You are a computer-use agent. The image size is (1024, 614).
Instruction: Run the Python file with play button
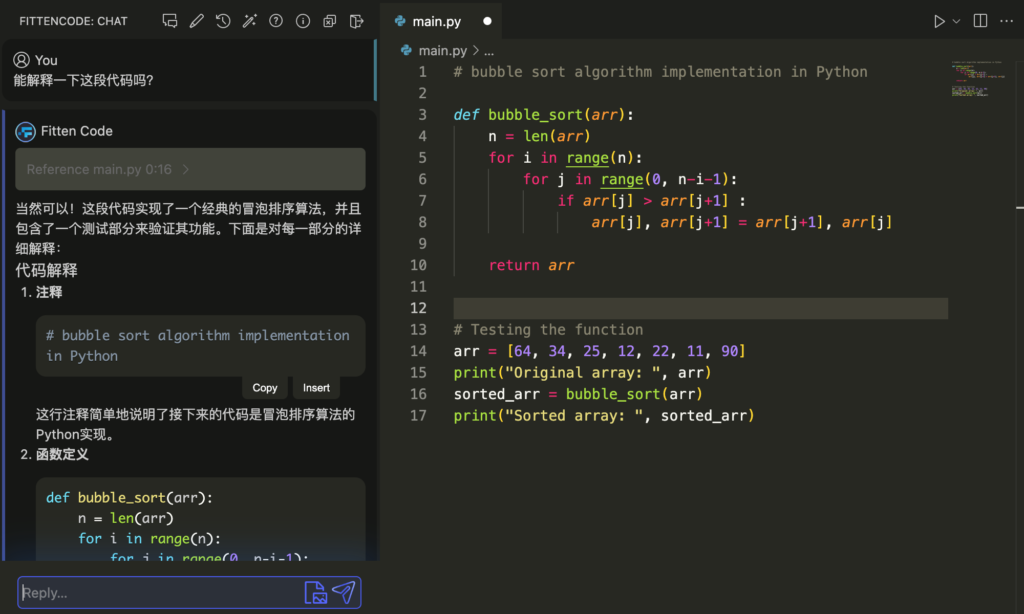point(939,21)
